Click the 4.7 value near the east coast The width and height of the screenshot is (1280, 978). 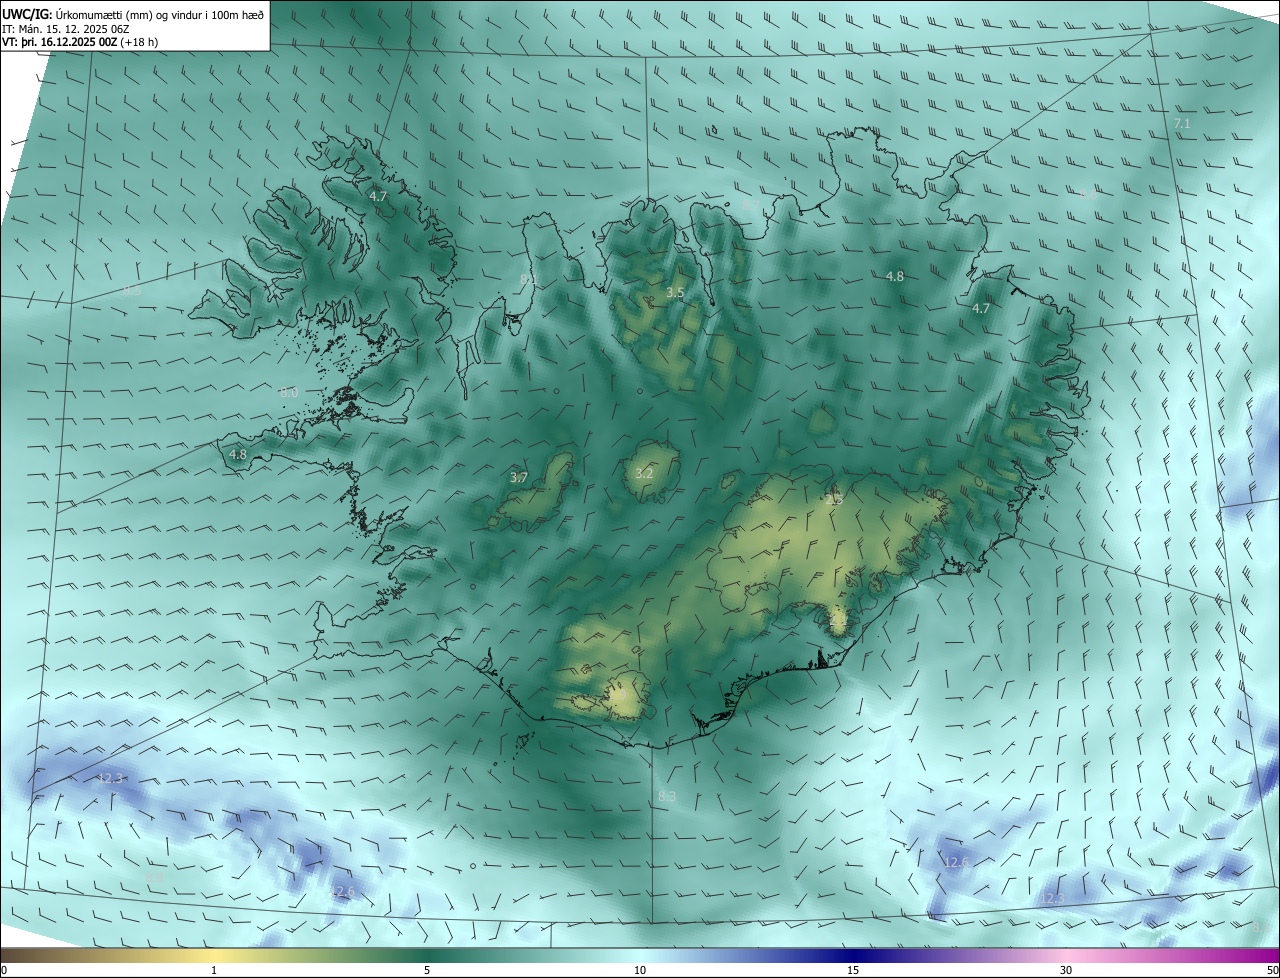[x=981, y=308]
